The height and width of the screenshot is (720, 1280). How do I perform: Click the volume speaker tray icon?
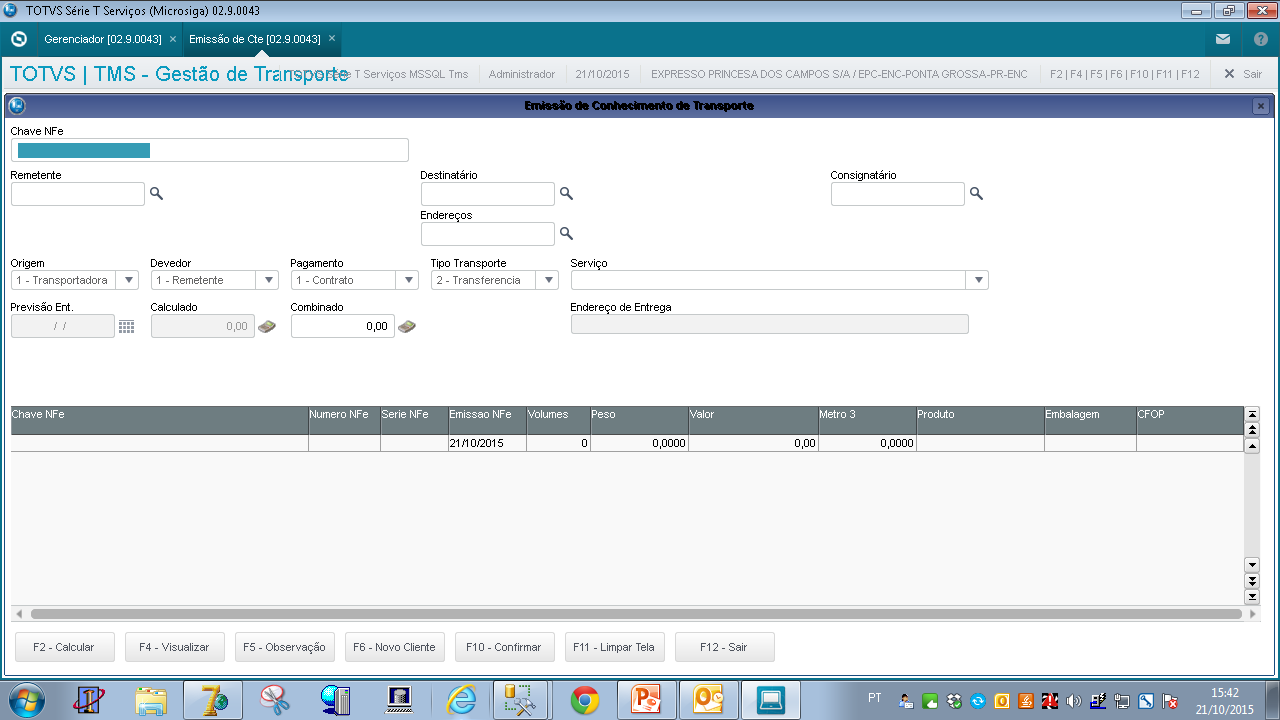coord(1074,701)
